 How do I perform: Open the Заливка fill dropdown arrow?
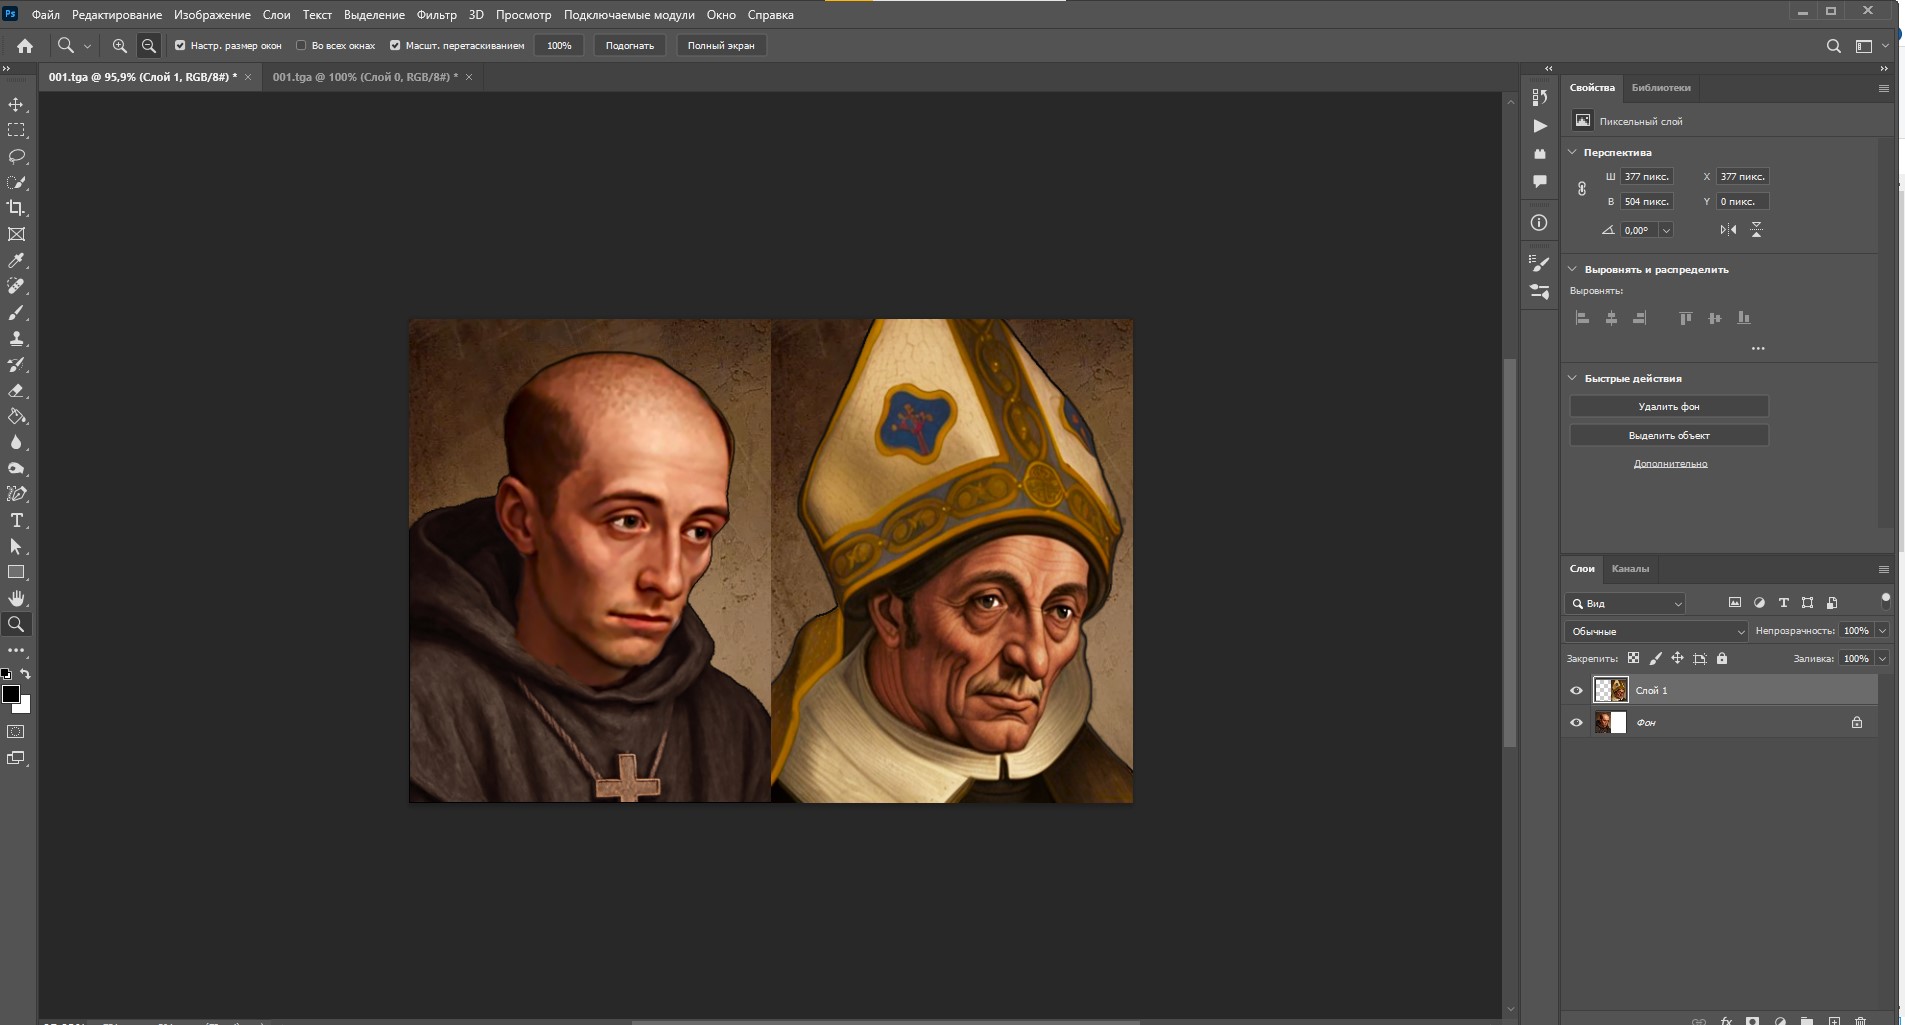tap(1882, 659)
